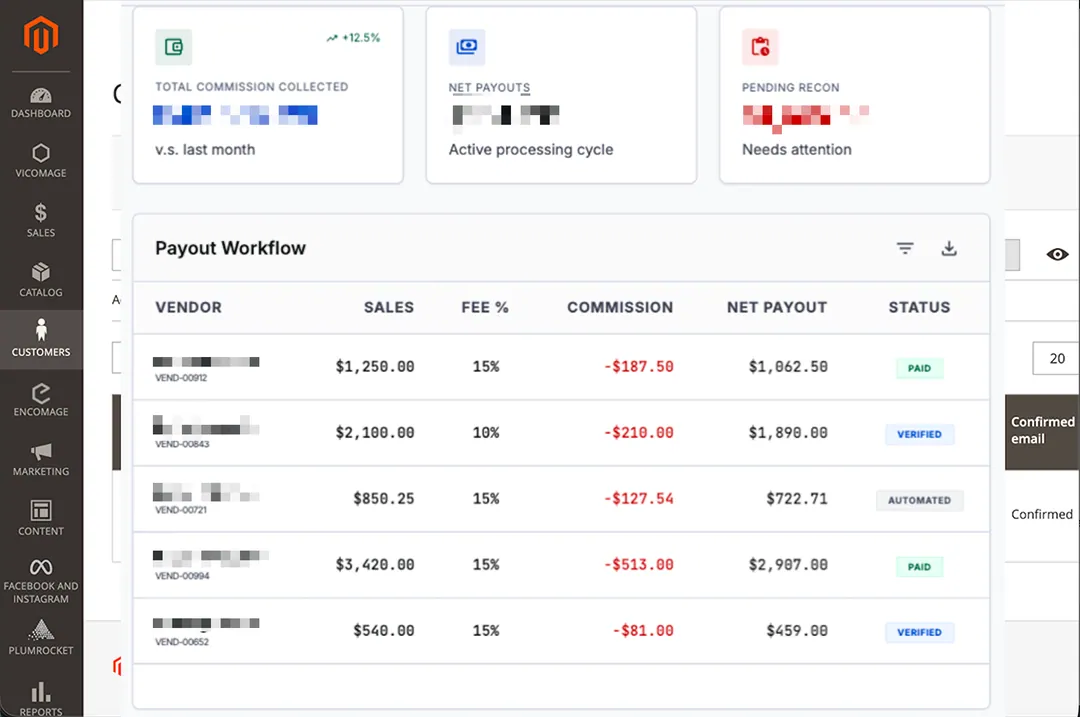The height and width of the screenshot is (717, 1080).
Task: Open the Encomage sidebar menu
Action: [x=41, y=399]
